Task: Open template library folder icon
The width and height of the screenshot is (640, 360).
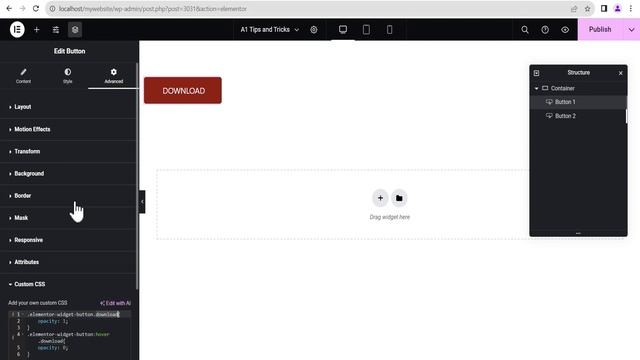Action: click(x=399, y=198)
